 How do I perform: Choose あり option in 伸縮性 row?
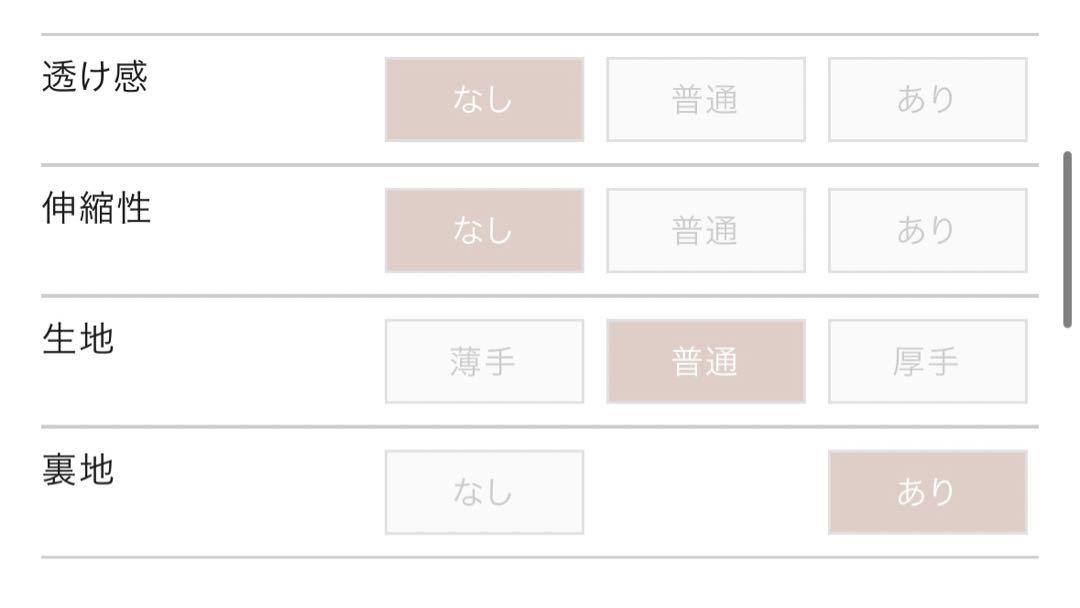pos(928,231)
